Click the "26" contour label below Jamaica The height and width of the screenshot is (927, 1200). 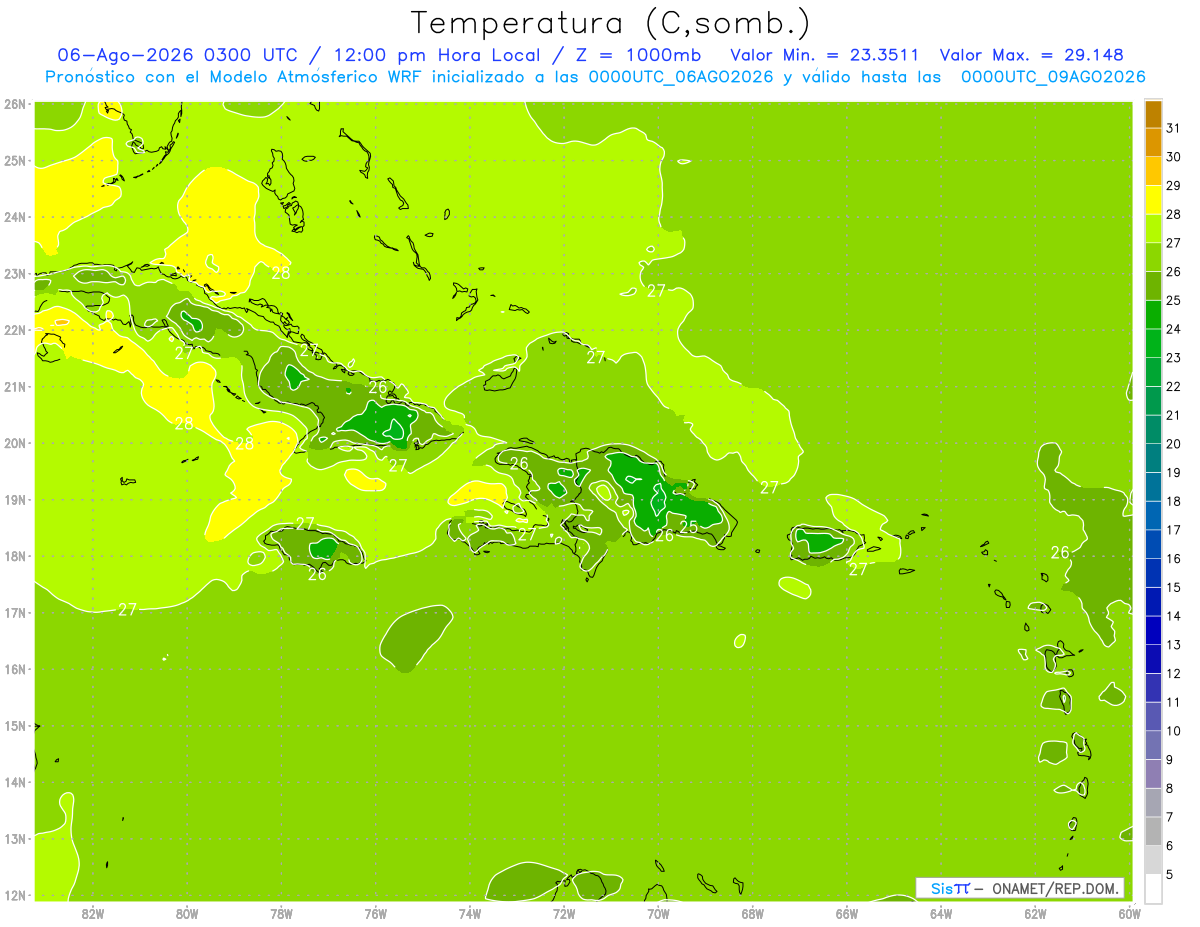click(x=317, y=574)
